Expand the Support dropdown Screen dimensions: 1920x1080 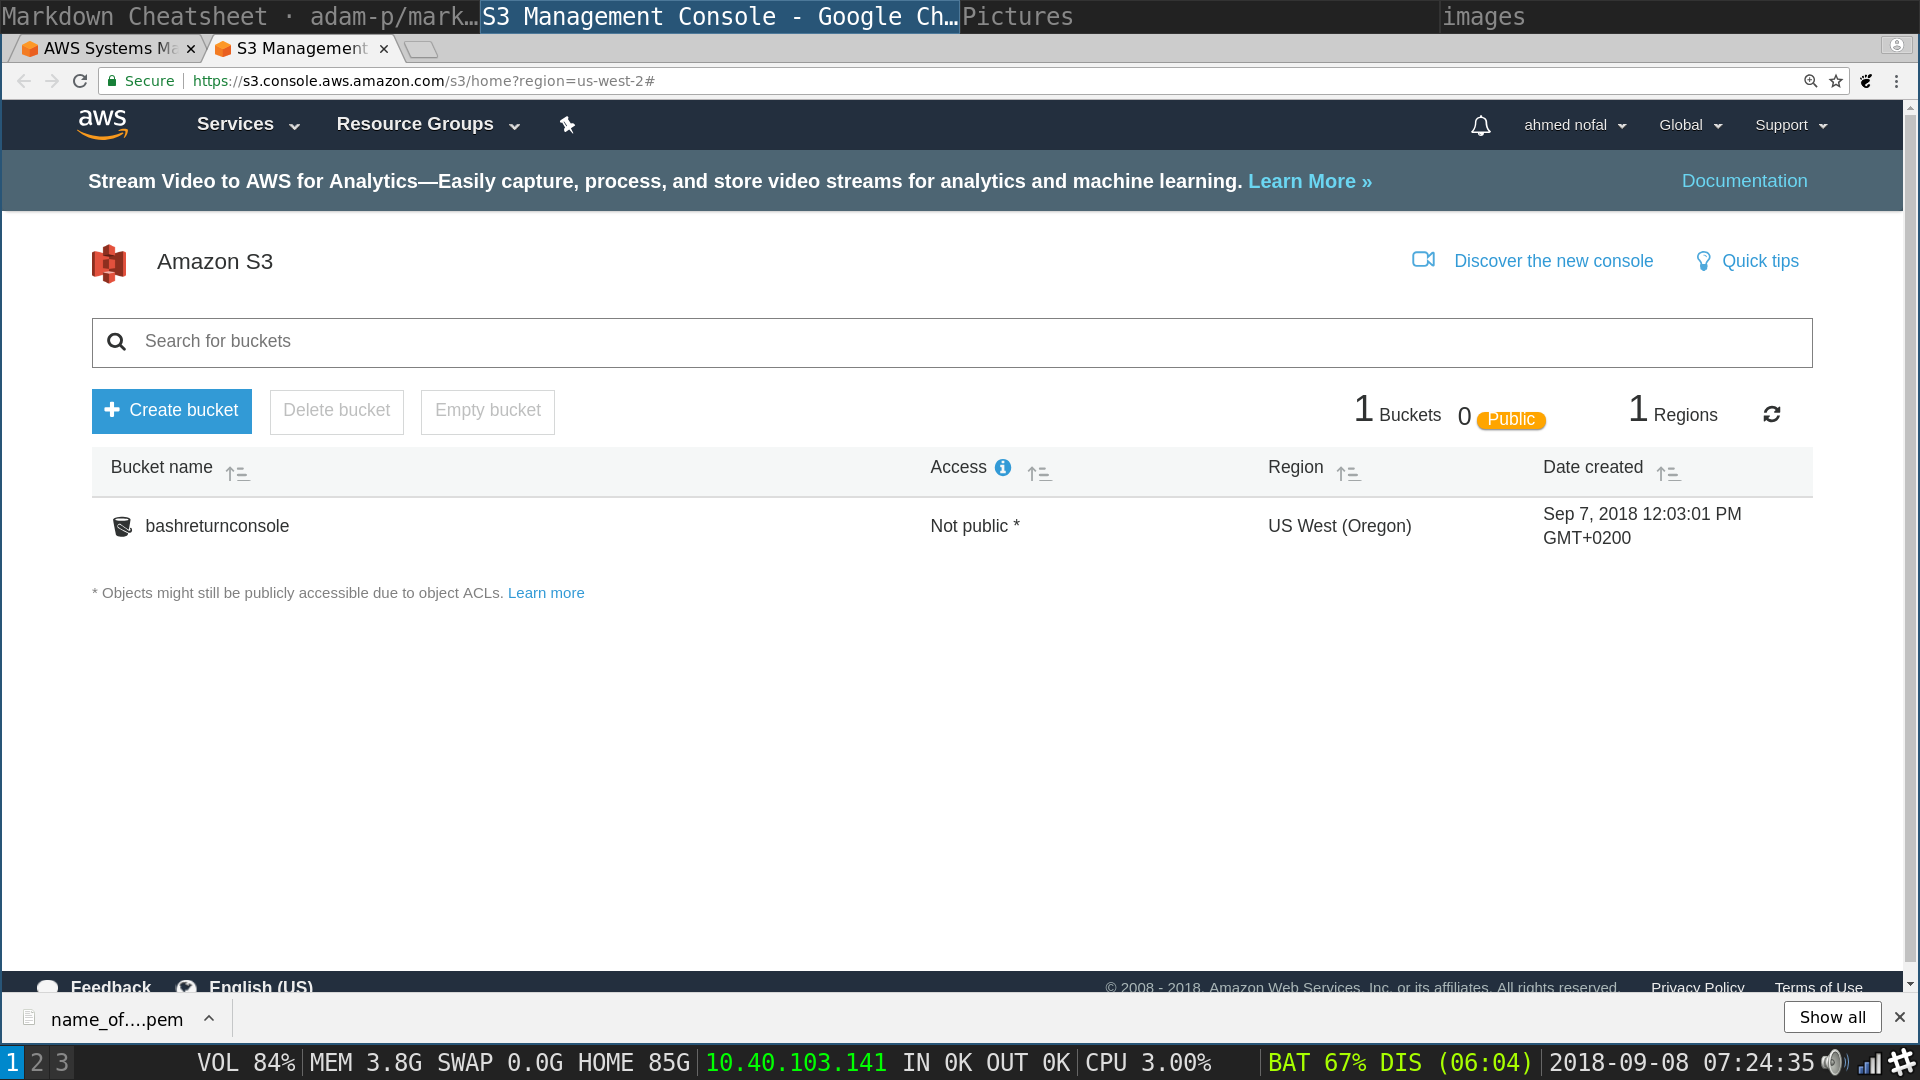[1791, 126]
